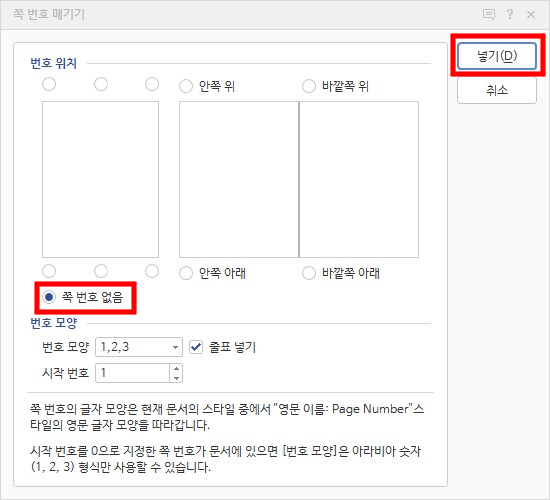Screen dimensions: 550x500
Task: Click the right facing-page preview thumbnail
Action: point(359,179)
